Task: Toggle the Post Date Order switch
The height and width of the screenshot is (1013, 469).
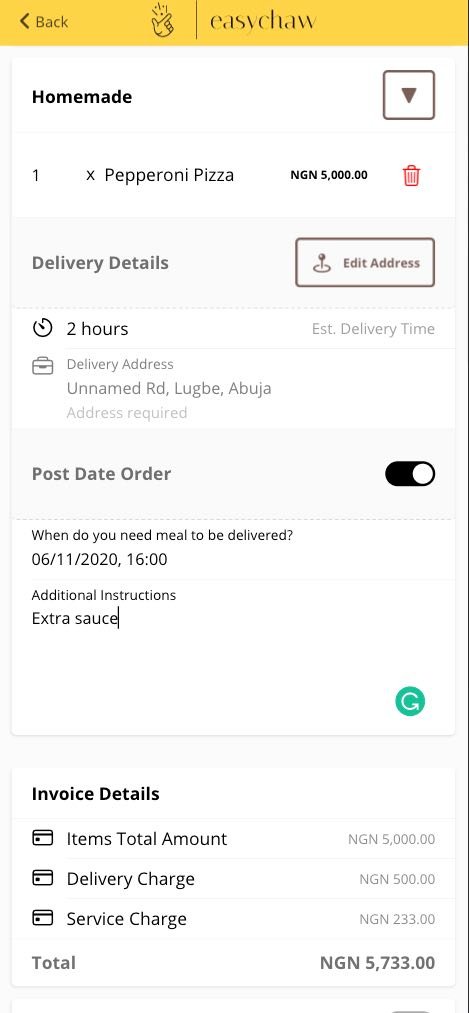Action: (x=410, y=474)
